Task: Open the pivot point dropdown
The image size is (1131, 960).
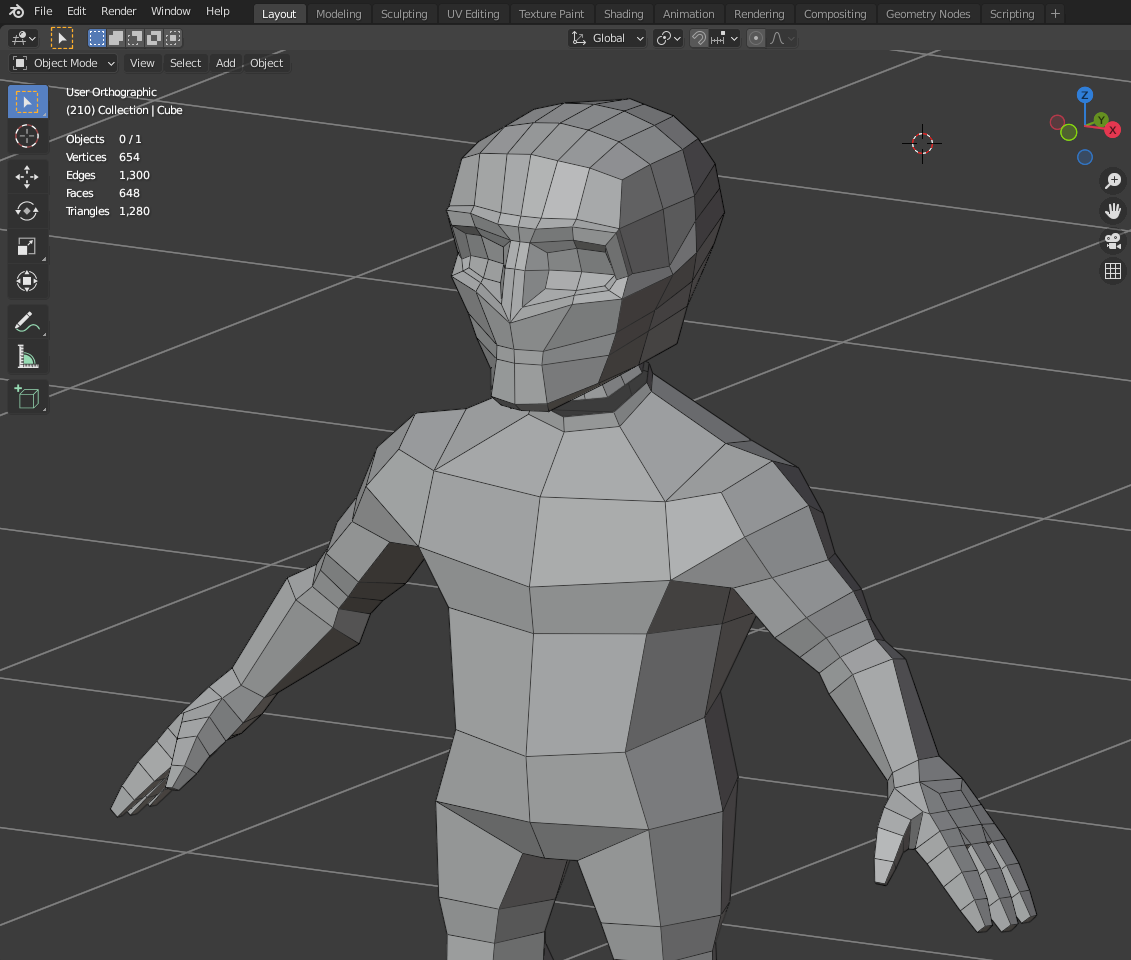Action: pyautogui.click(x=668, y=38)
